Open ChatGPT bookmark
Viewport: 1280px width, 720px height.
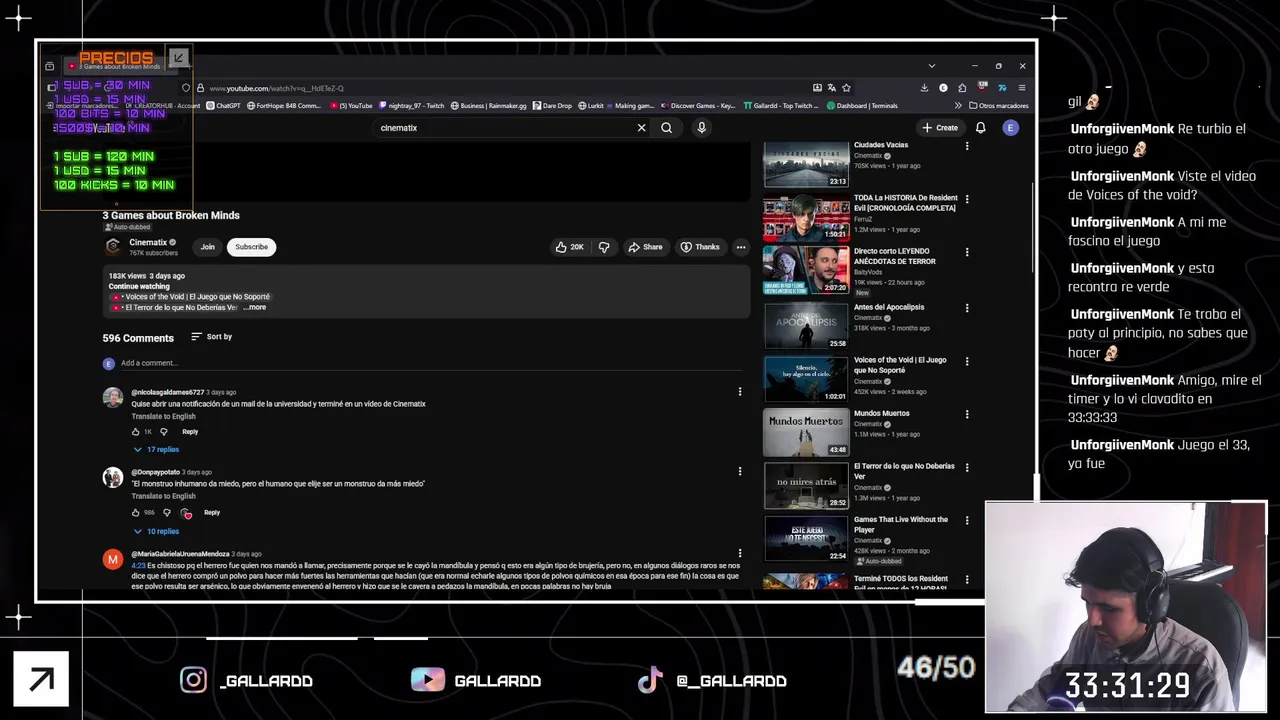[x=224, y=106]
